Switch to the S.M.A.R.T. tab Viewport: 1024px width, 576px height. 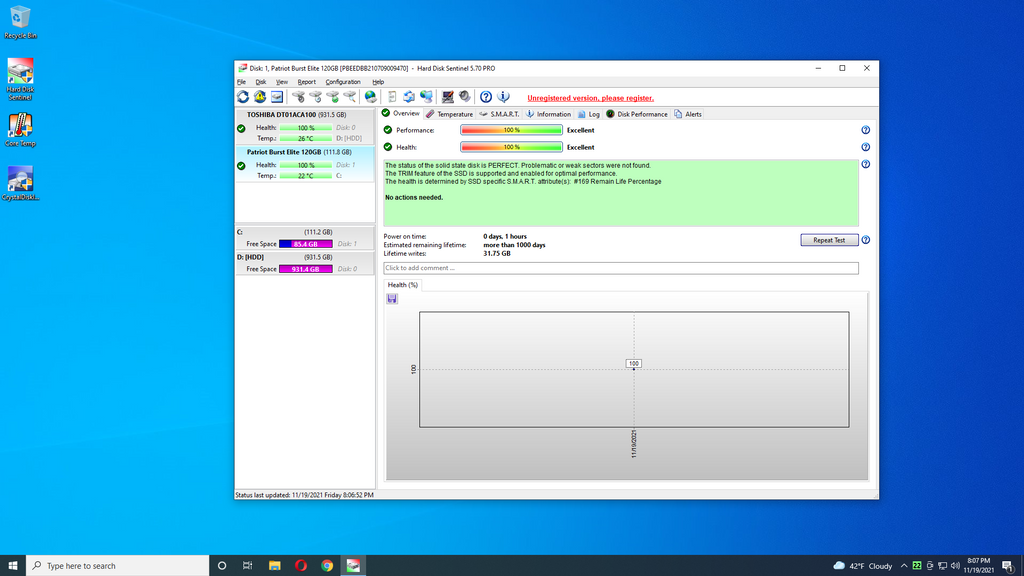pyautogui.click(x=499, y=114)
